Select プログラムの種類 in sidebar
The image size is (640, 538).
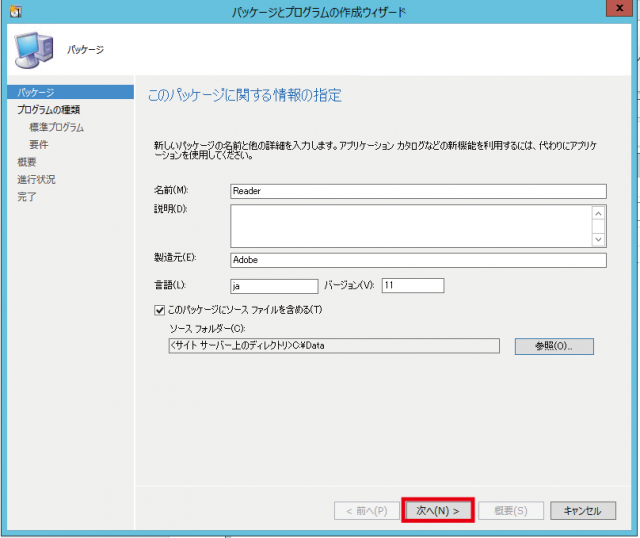tap(48, 110)
